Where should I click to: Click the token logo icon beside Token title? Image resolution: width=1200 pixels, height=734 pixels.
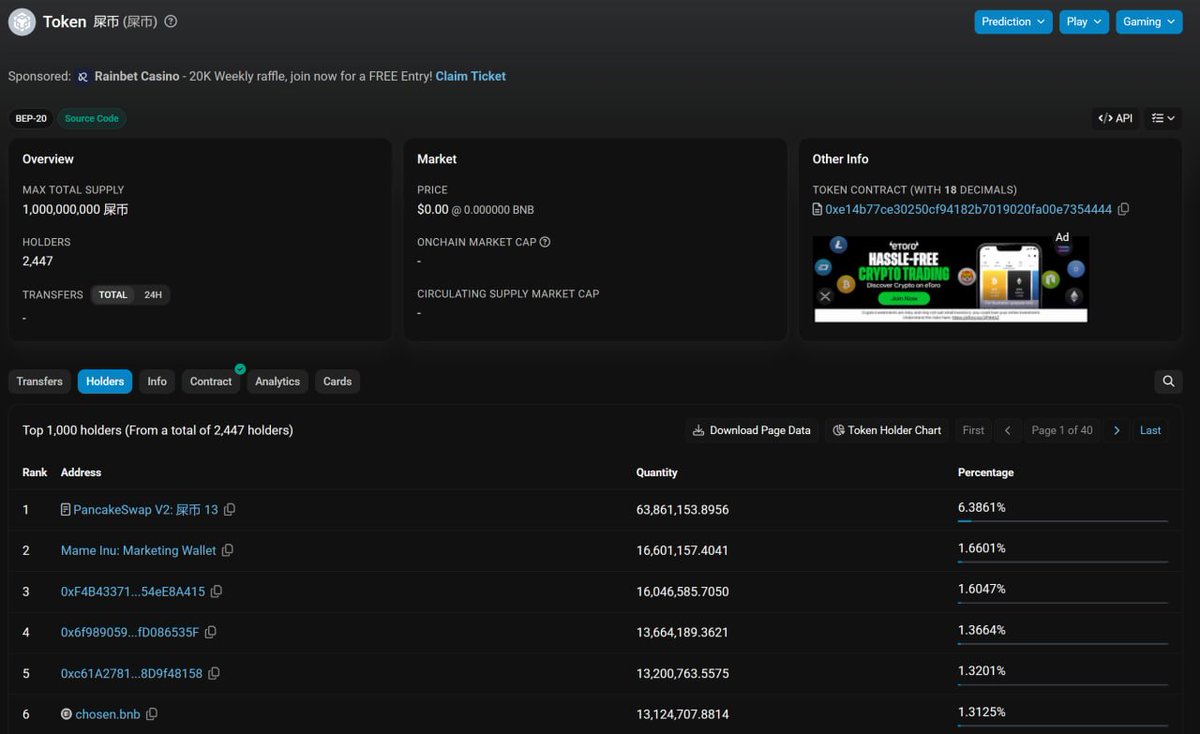click(22, 21)
